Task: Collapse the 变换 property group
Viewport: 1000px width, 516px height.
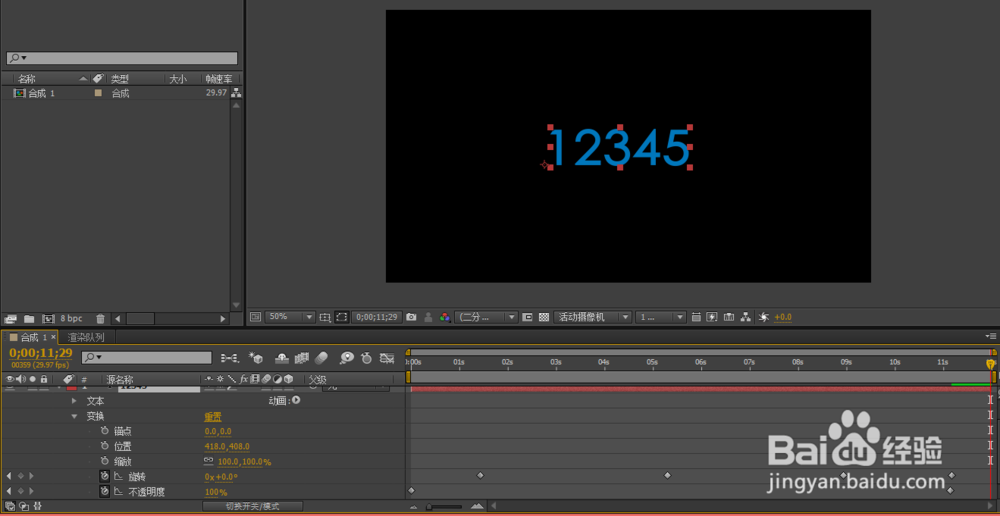Action: 74,416
